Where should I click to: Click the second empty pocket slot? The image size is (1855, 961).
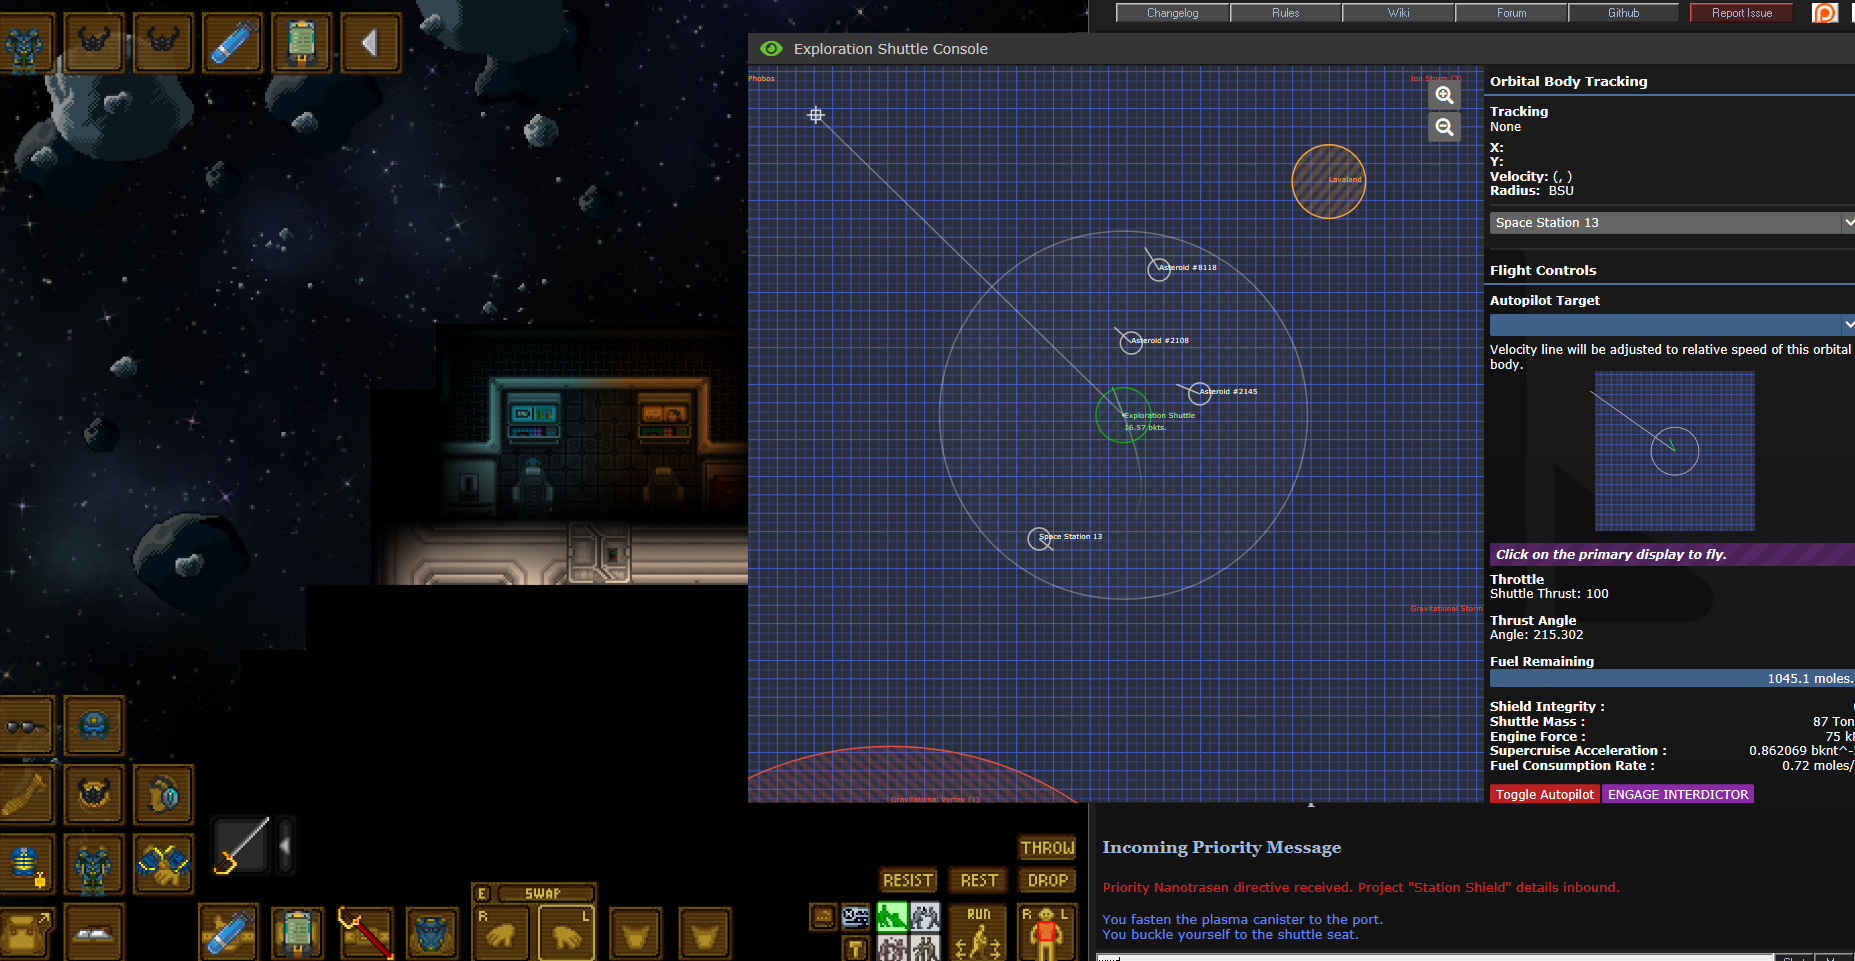(705, 934)
